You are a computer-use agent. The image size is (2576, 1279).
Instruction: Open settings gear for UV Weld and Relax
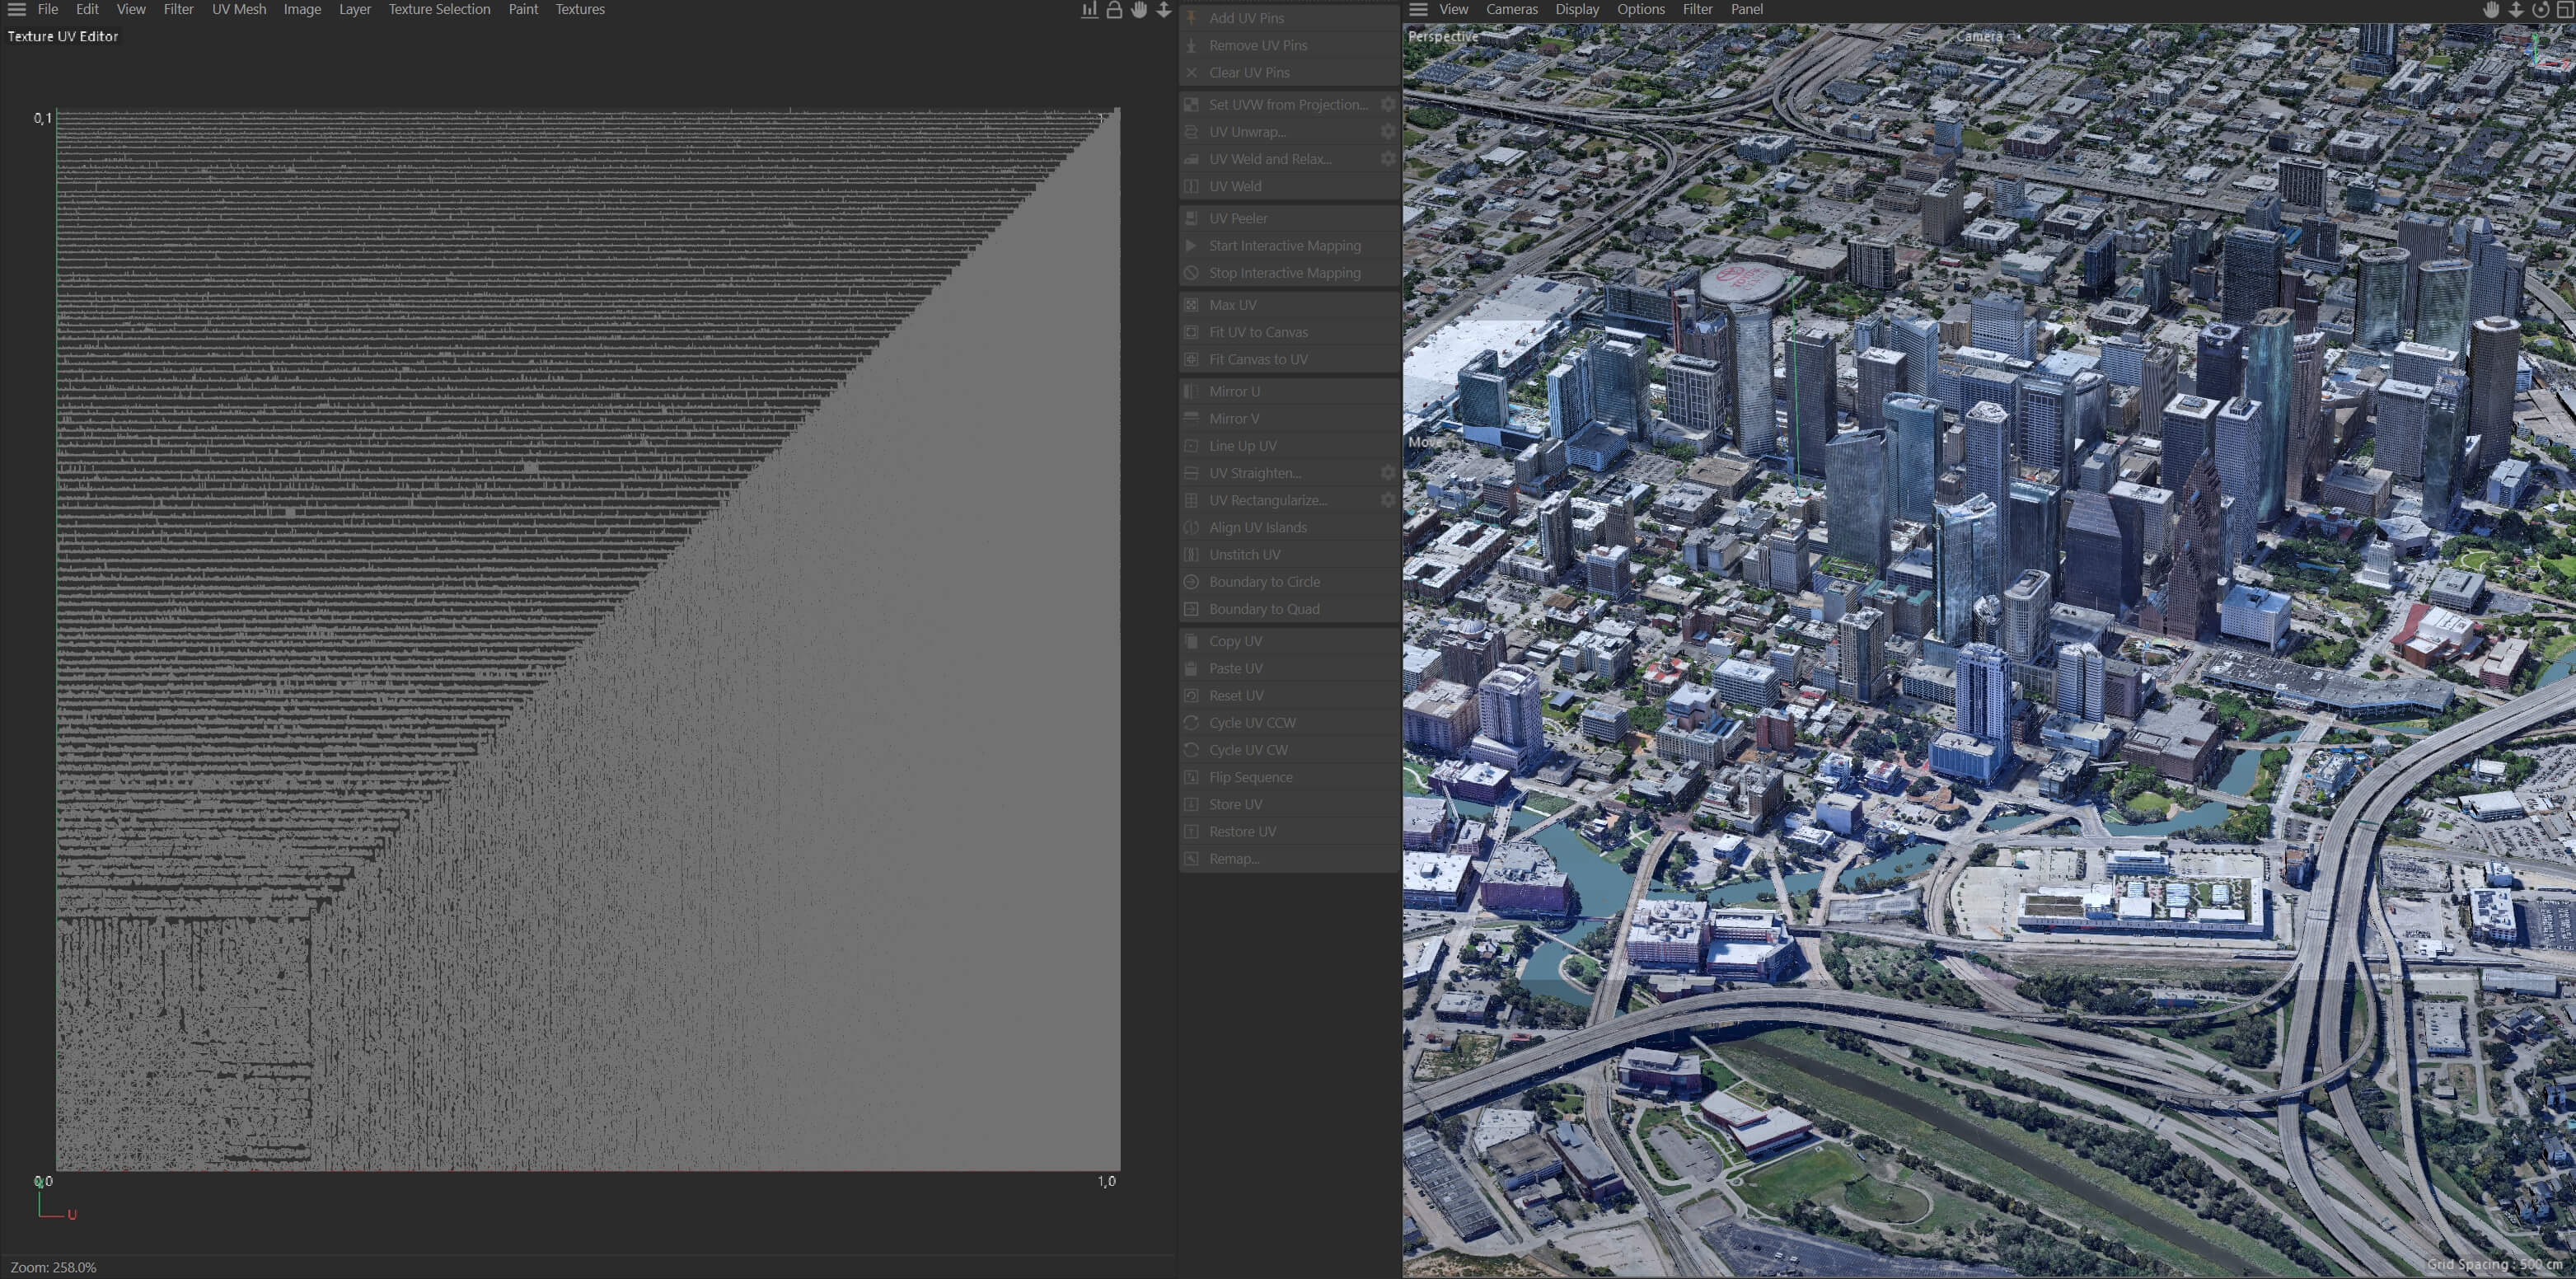tap(1388, 158)
